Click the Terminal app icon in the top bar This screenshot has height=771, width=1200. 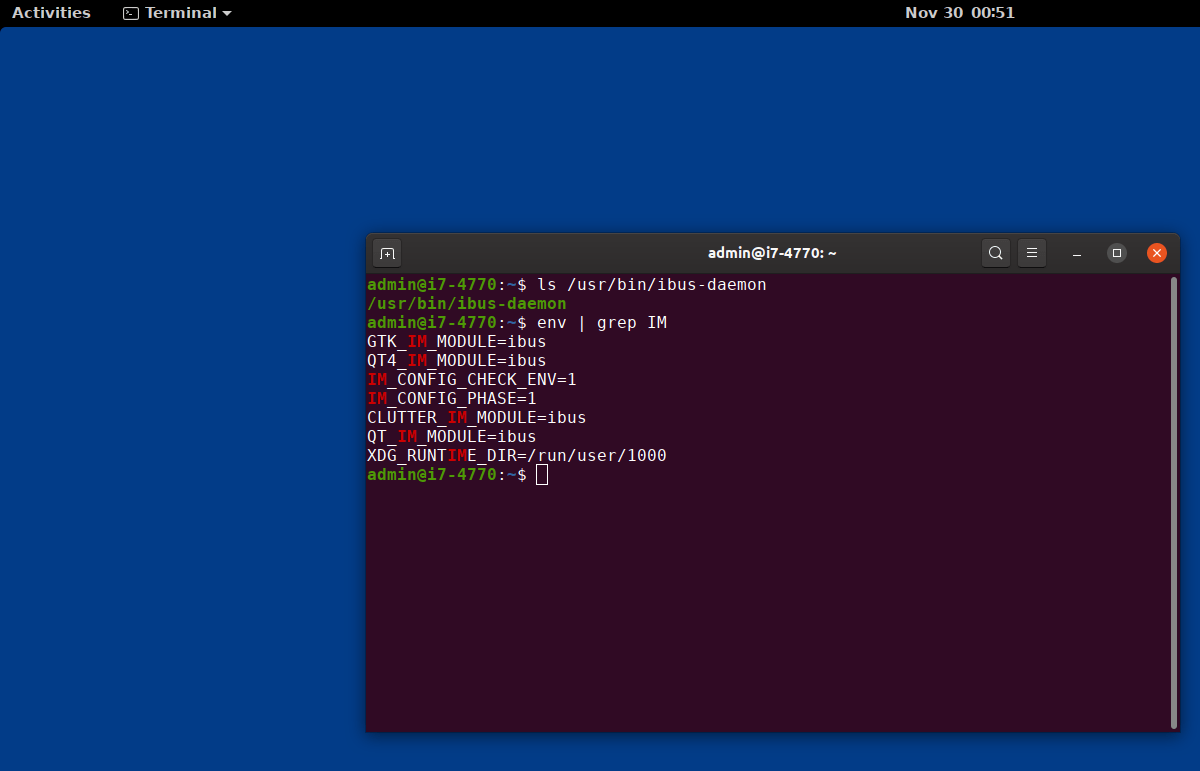click(129, 13)
